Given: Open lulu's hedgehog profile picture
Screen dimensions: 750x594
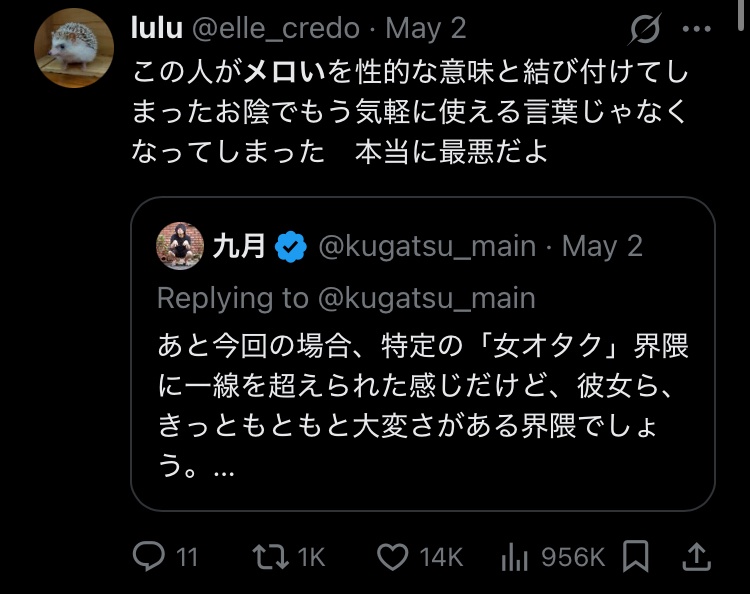Looking at the screenshot, I should click(73, 49).
